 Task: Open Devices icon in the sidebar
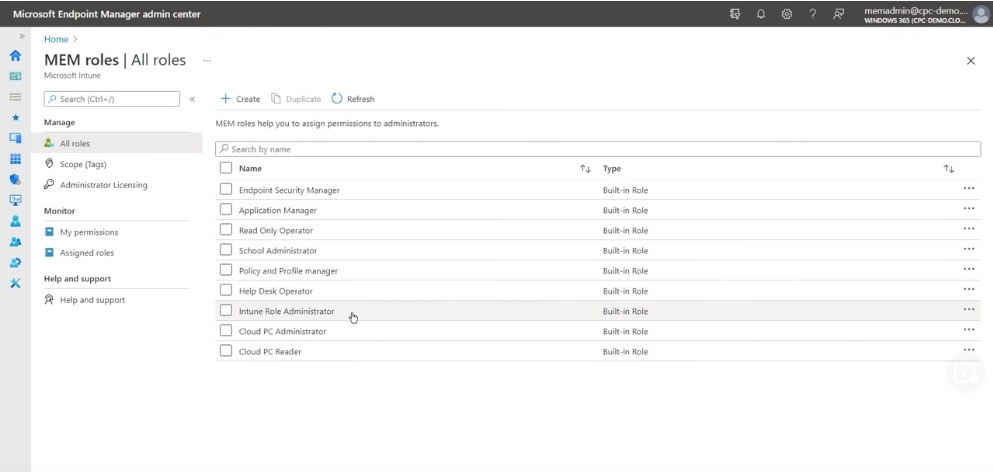click(15, 138)
